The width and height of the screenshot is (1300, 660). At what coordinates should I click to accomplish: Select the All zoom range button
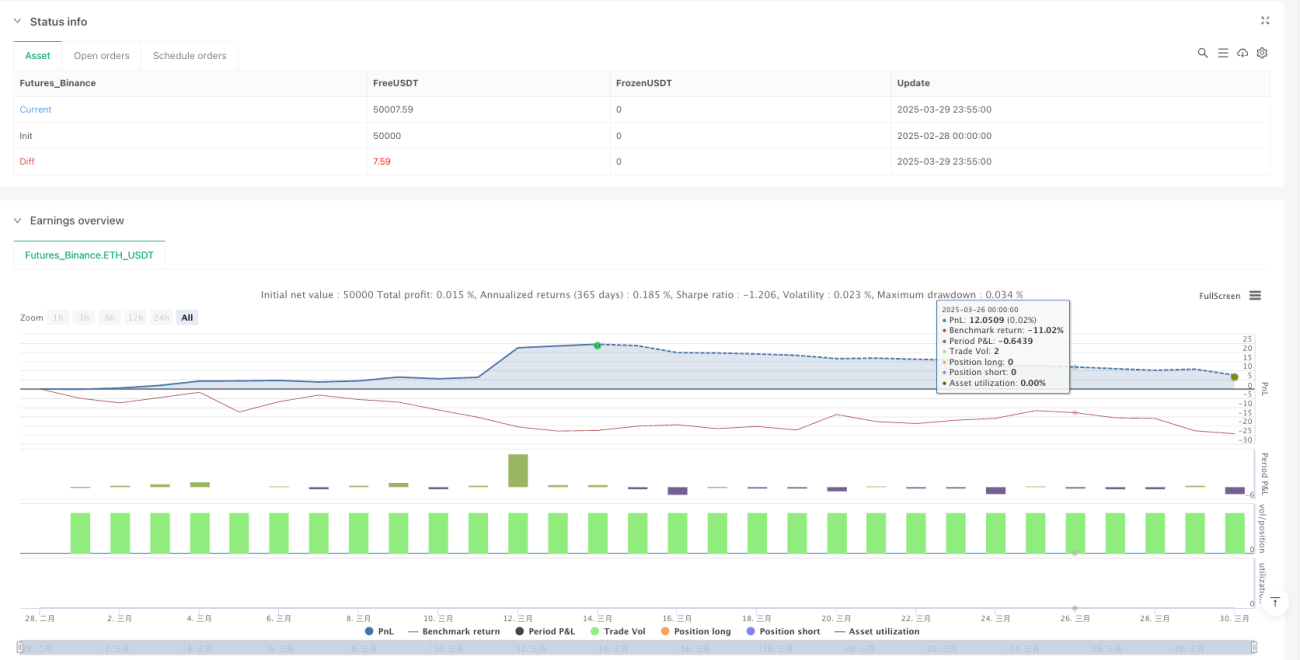[x=187, y=317]
